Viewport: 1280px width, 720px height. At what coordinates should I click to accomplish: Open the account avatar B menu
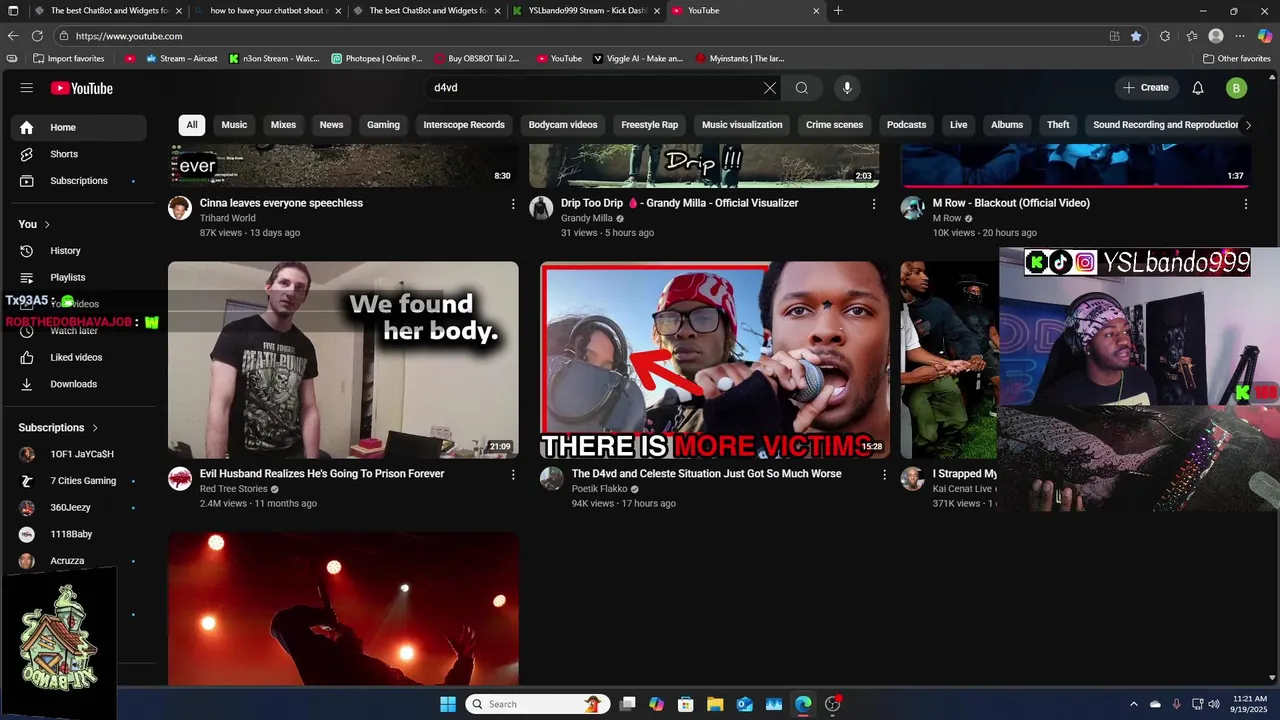[1236, 88]
